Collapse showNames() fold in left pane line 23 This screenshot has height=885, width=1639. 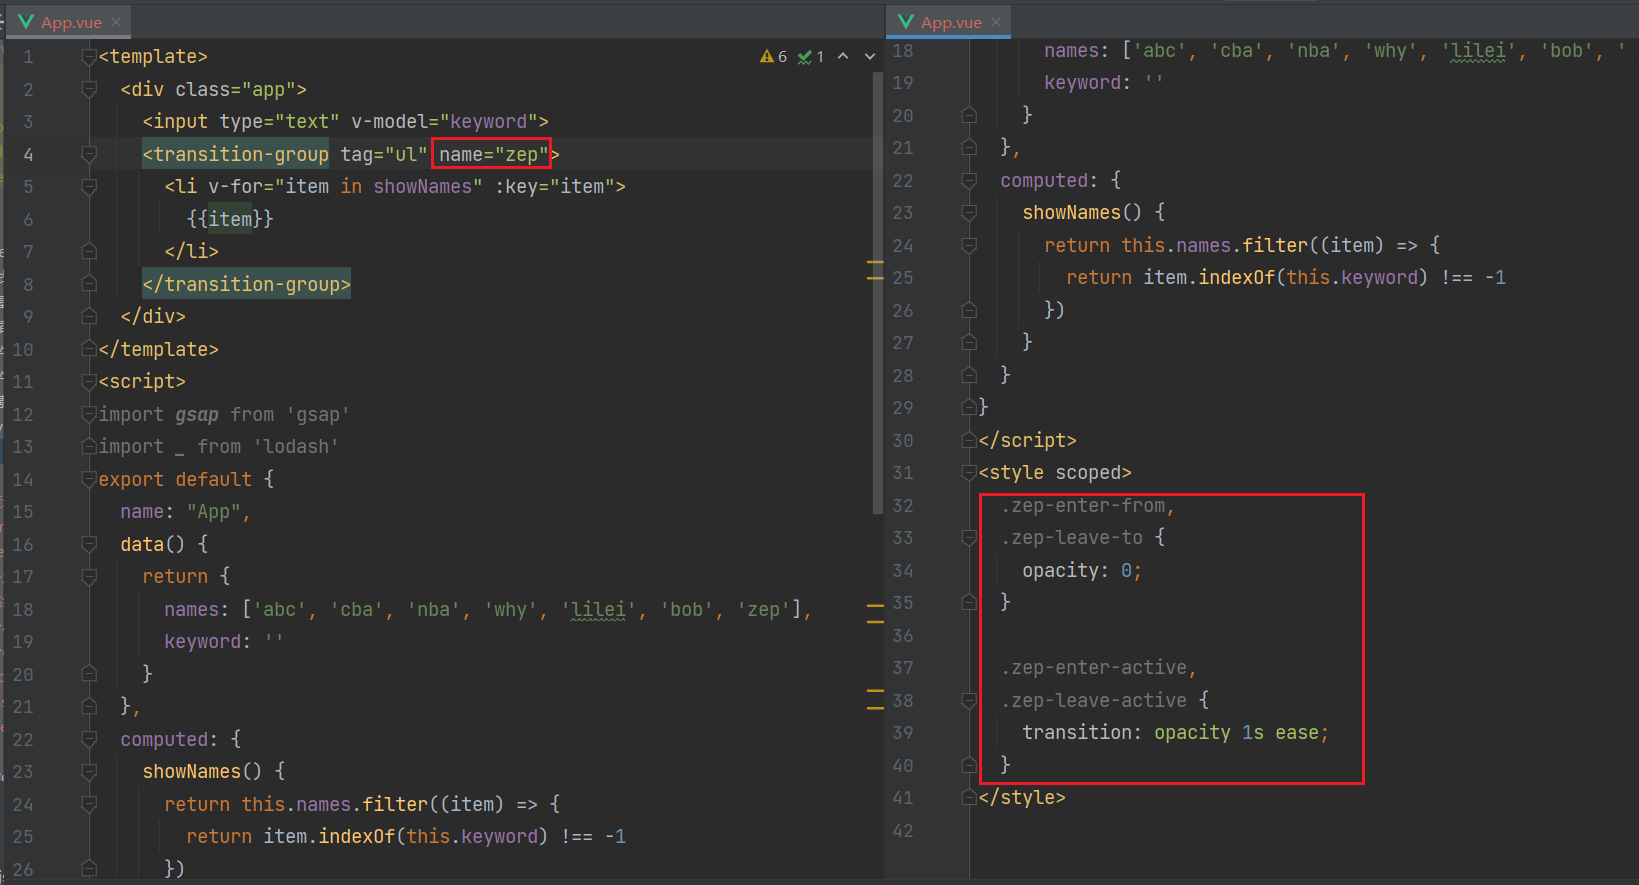tap(89, 772)
